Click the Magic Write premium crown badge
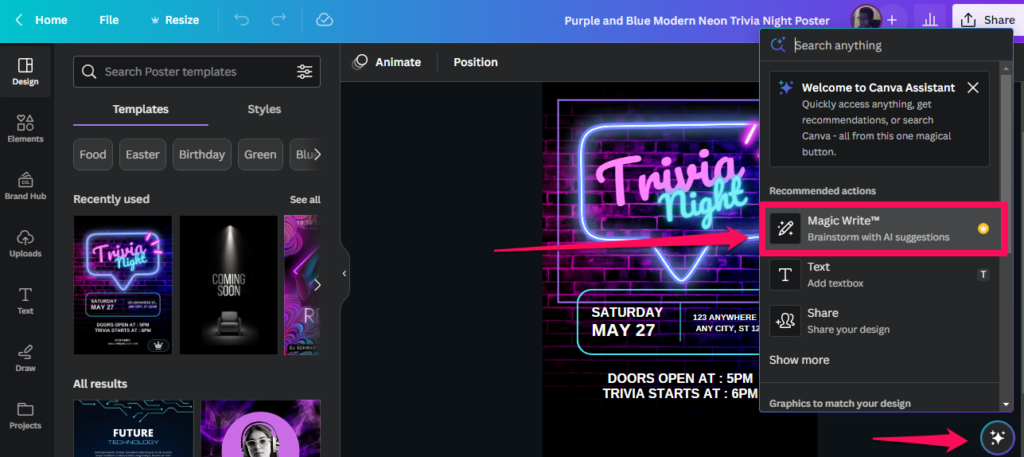The width and height of the screenshot is (1024, 457). click(x=983, y=228)
